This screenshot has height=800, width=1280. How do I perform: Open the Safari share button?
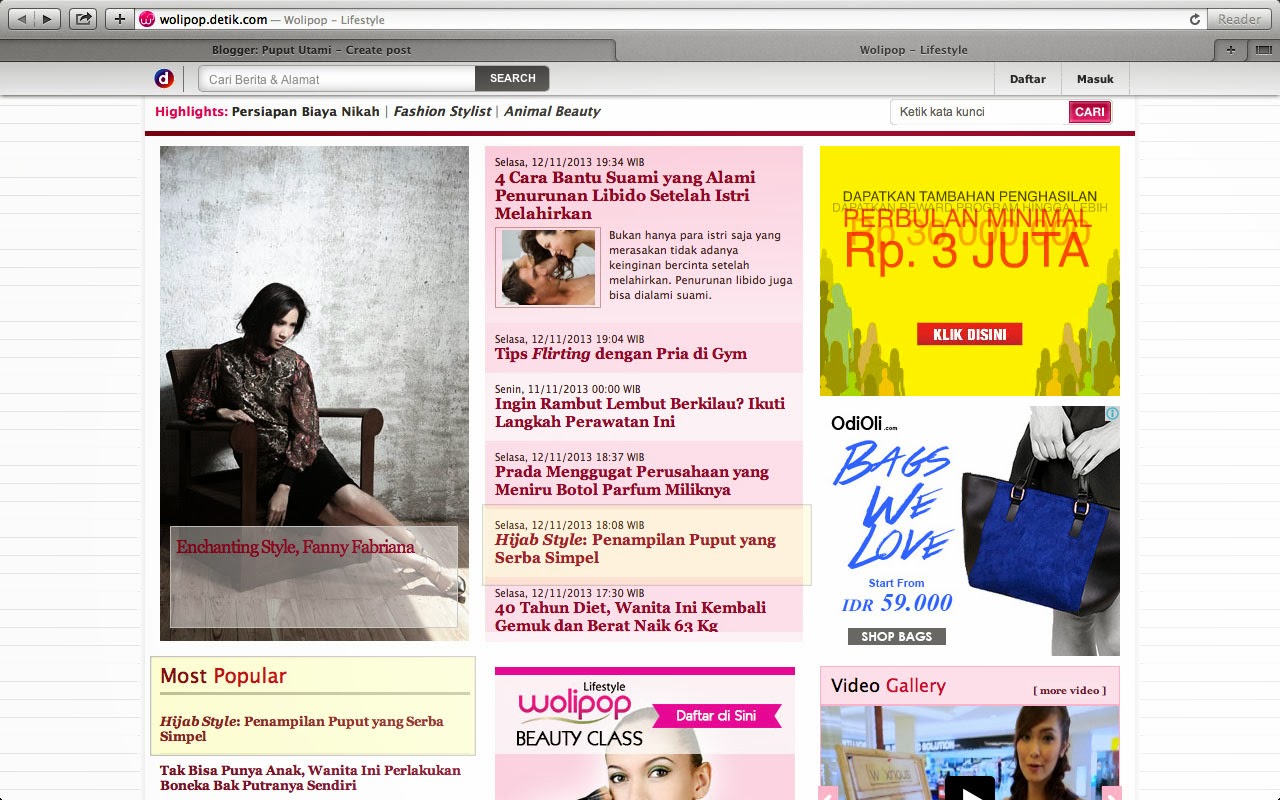84,19
